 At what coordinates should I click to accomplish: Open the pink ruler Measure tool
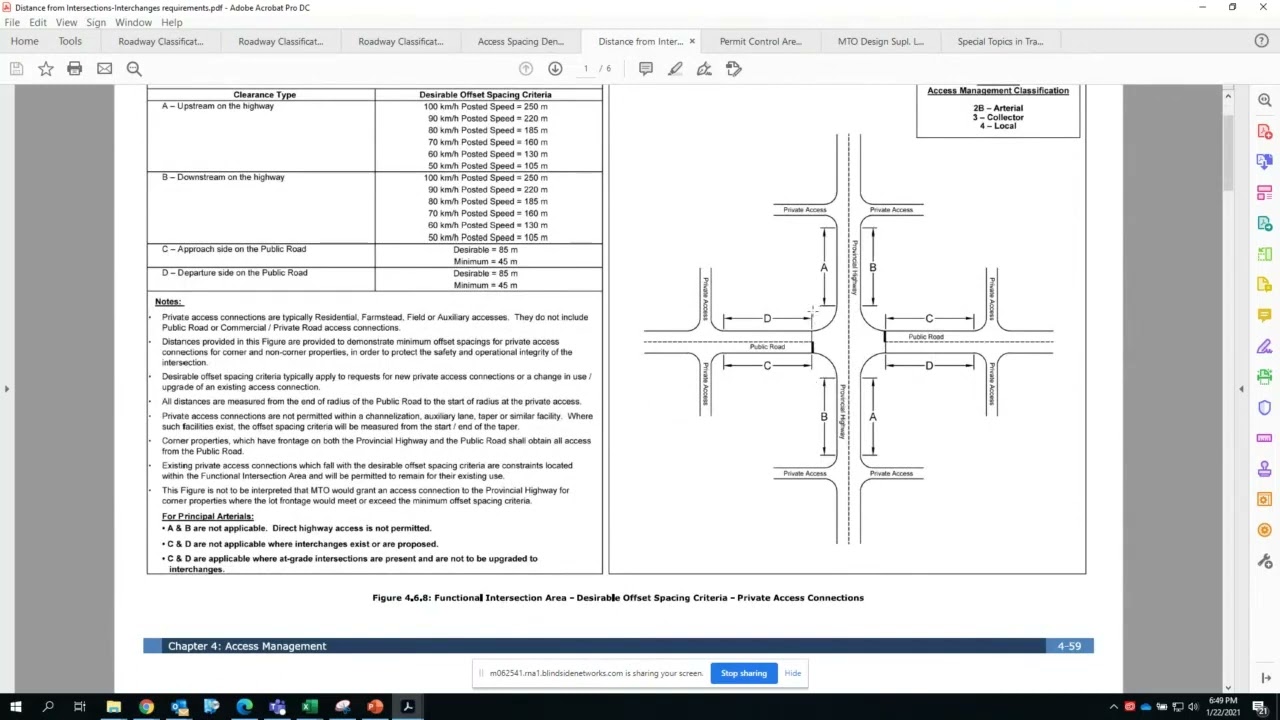pyautogui.click(x=1265, y=438)
